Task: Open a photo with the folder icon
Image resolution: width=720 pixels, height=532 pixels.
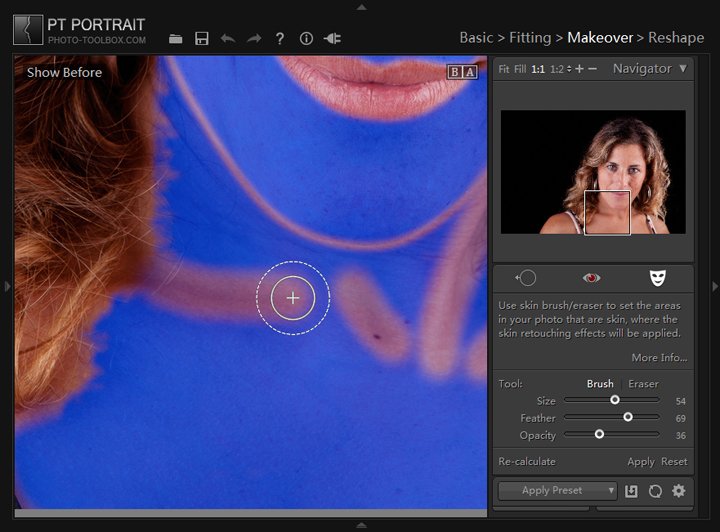Action: [x=176, y=38]
